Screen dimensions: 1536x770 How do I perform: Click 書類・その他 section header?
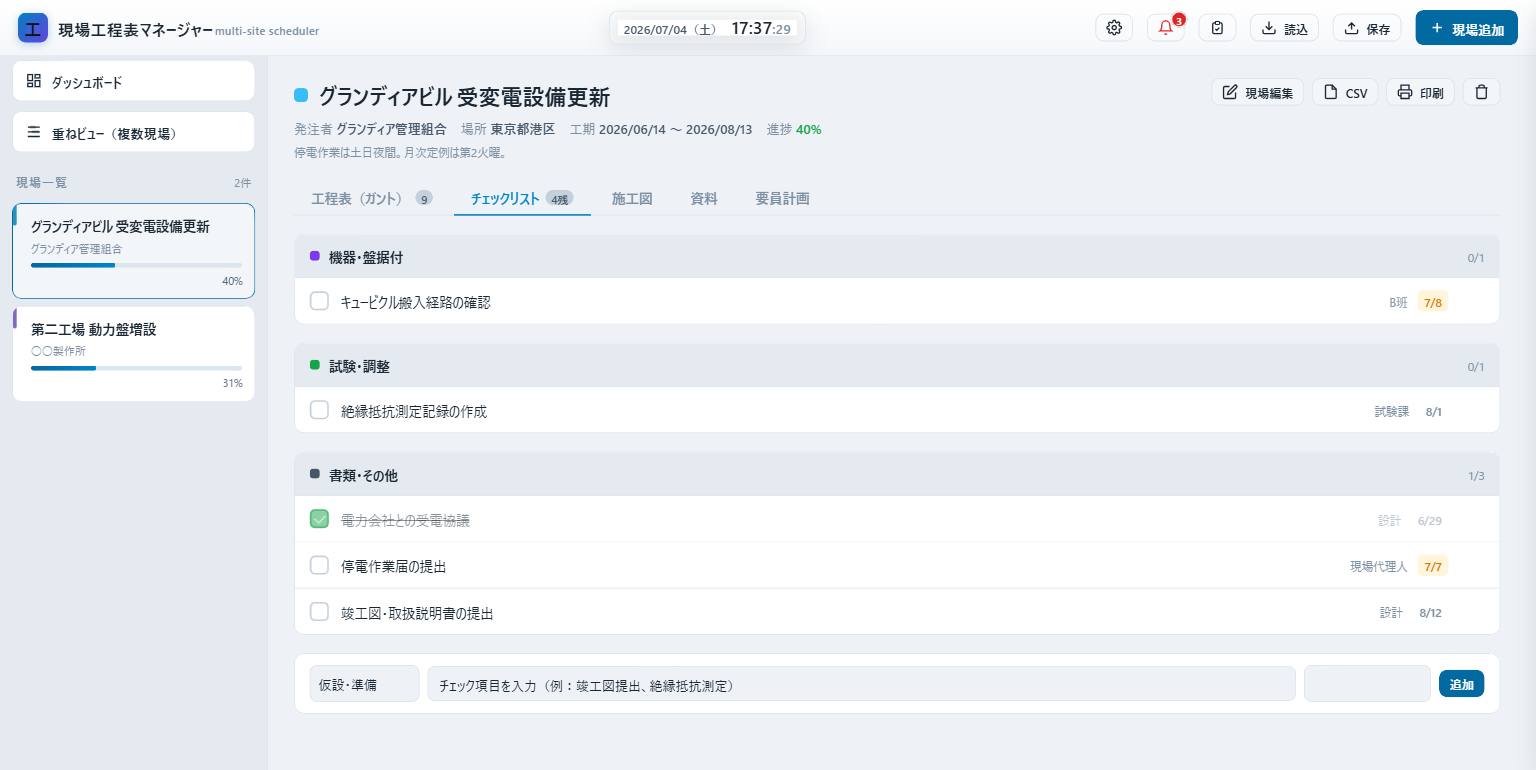coord(897,475)
